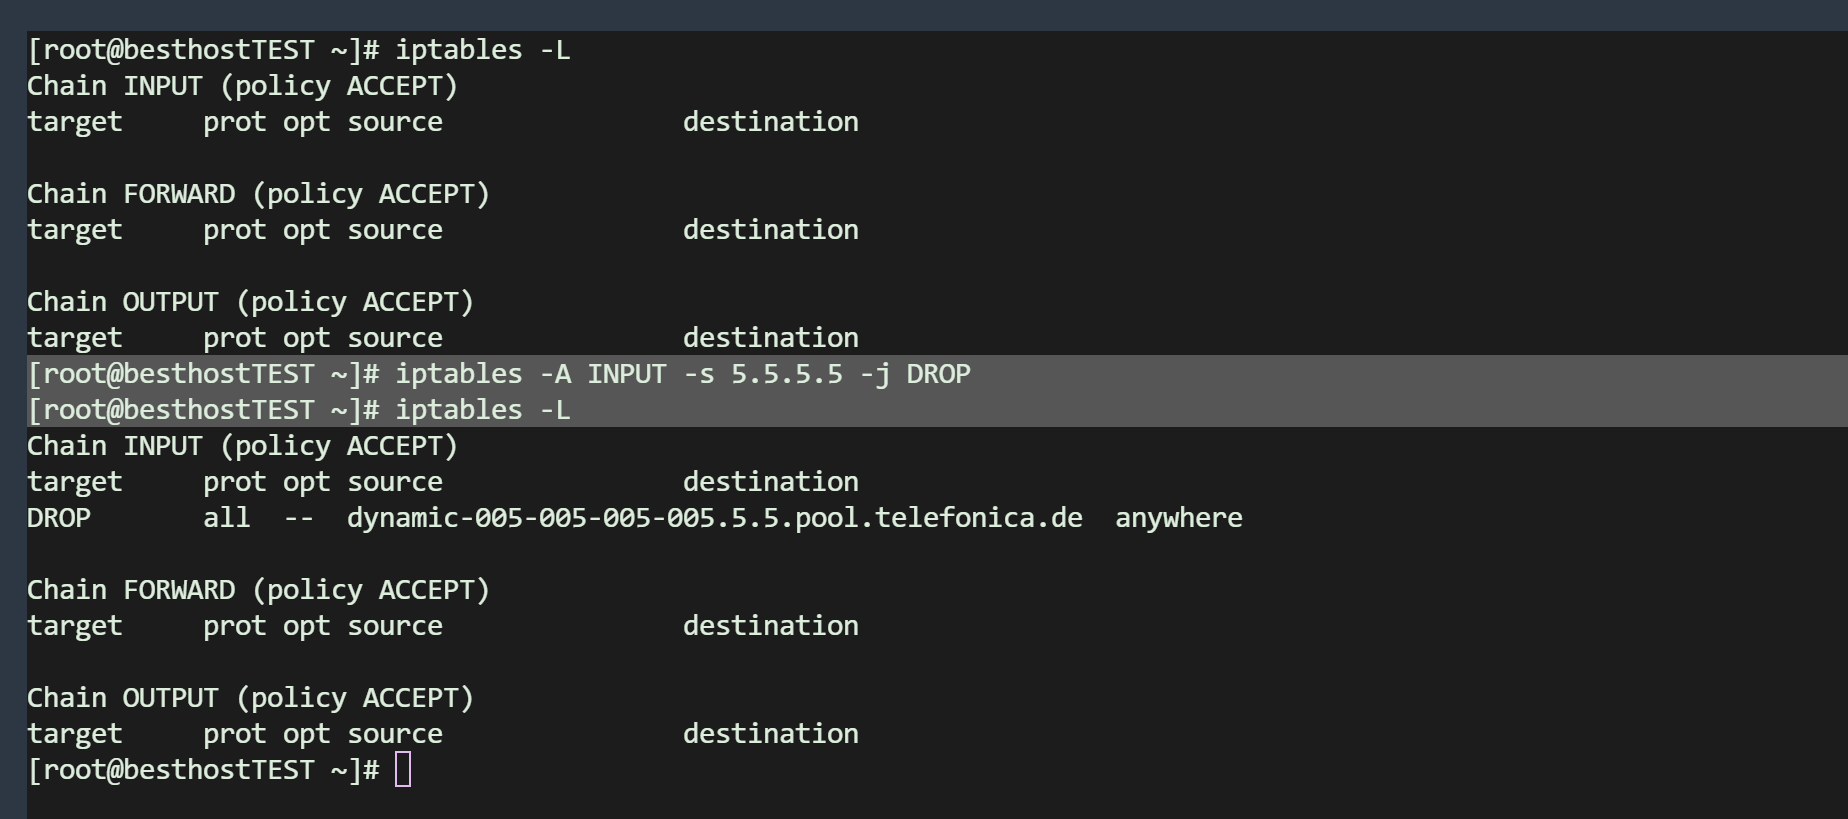The width and height of the screenshot is (1848, 819).
Task: Click the topmost Chain INPUT header line
Action: [242, 86]
